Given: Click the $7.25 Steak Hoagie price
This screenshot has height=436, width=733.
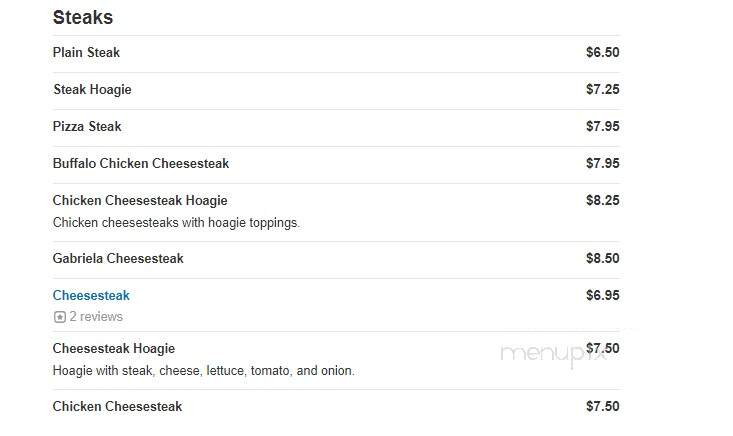Looking at the screenshot, I should pyautogui.click(x=603, y=89).
